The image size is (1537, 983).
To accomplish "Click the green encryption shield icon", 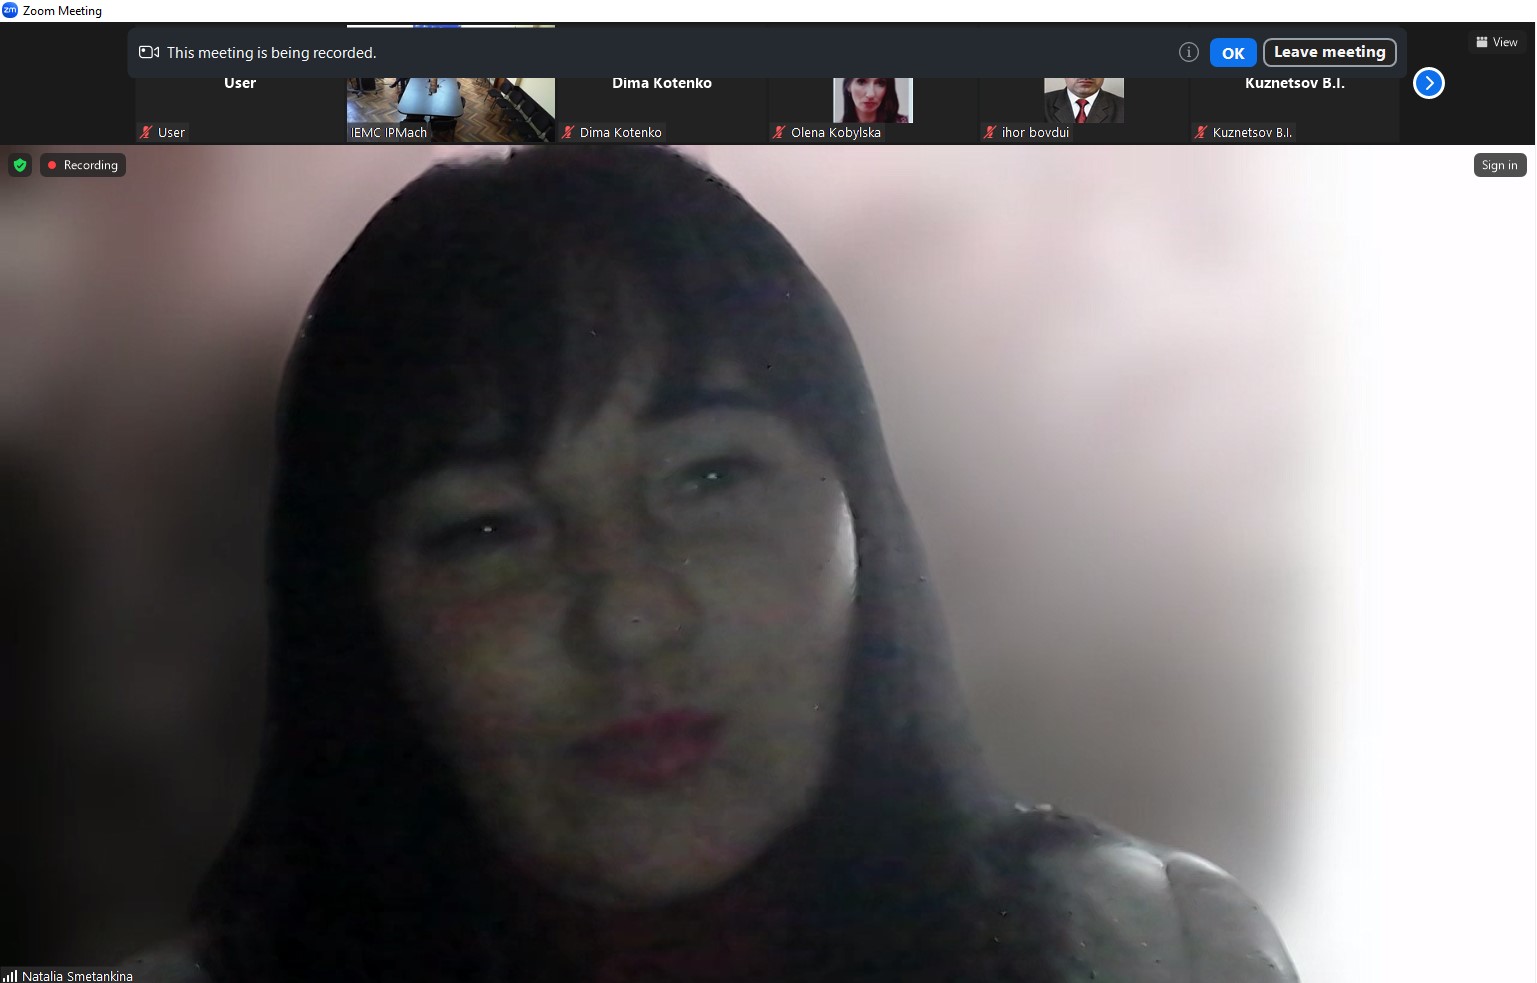I will (20, 165).
